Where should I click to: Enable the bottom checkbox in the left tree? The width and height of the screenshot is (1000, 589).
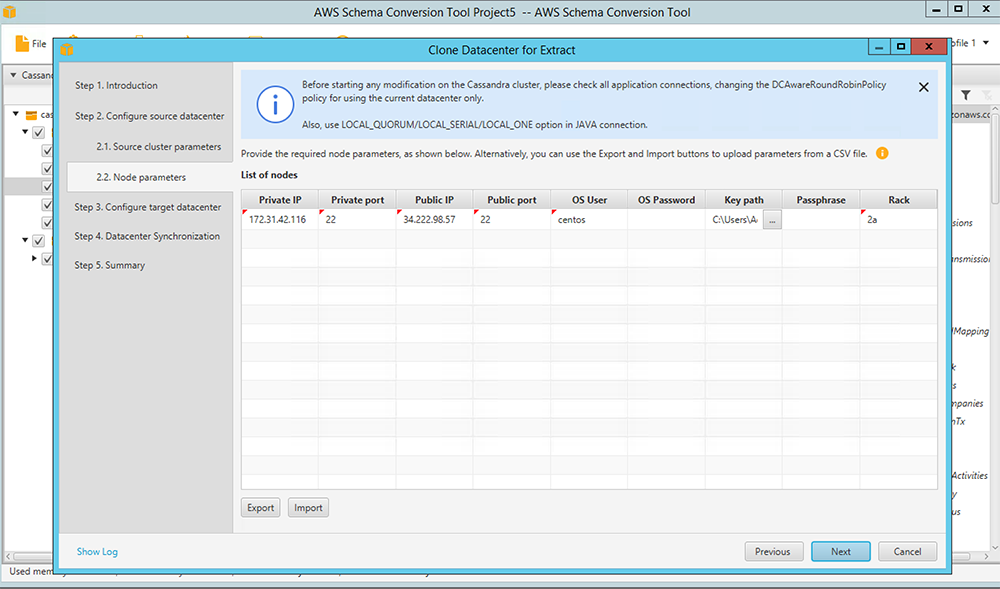[x=46, y=259]
